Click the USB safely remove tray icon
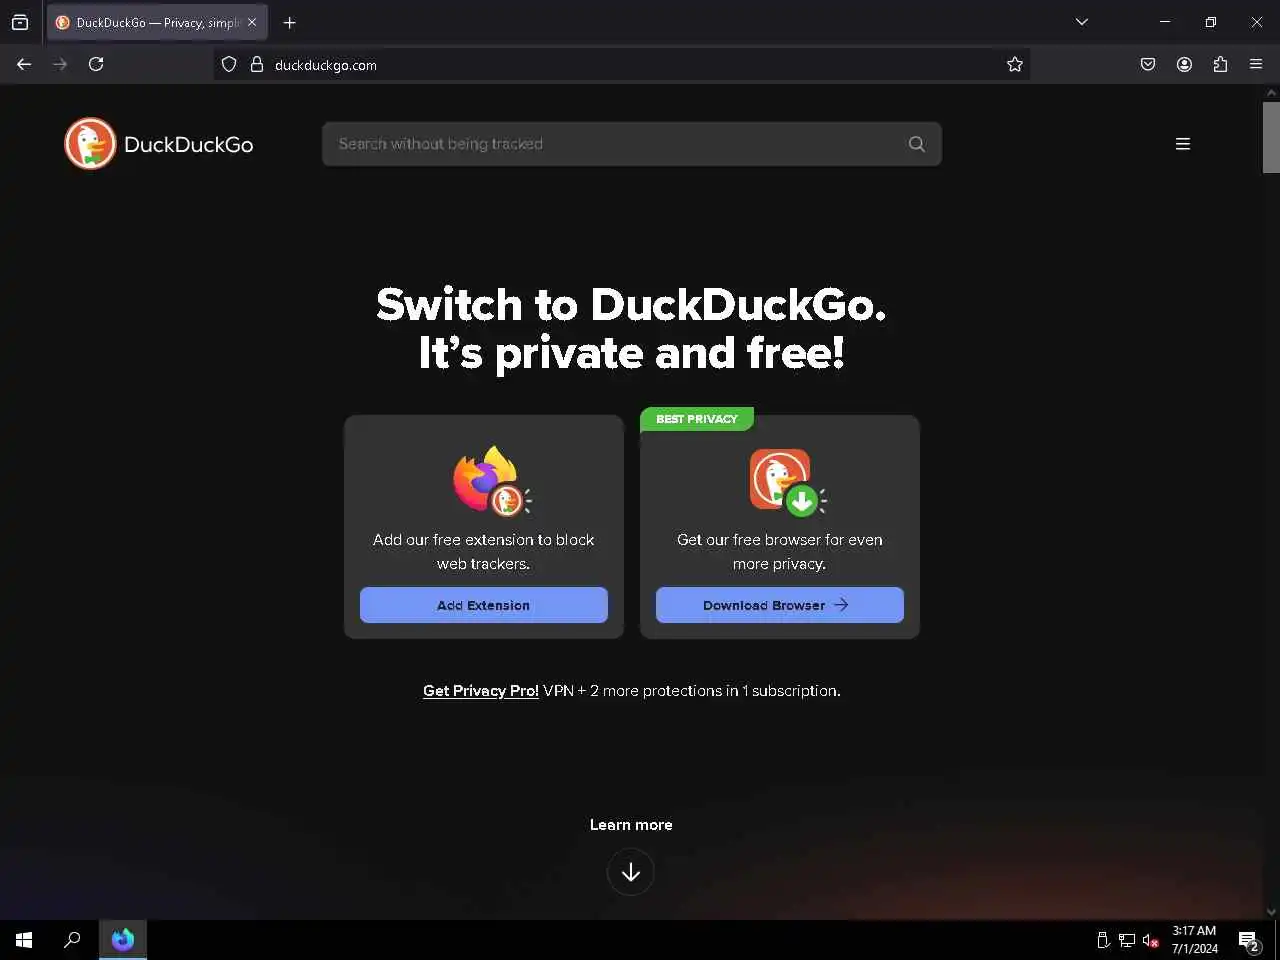Screen dimensions: 1280x960 1103,940
